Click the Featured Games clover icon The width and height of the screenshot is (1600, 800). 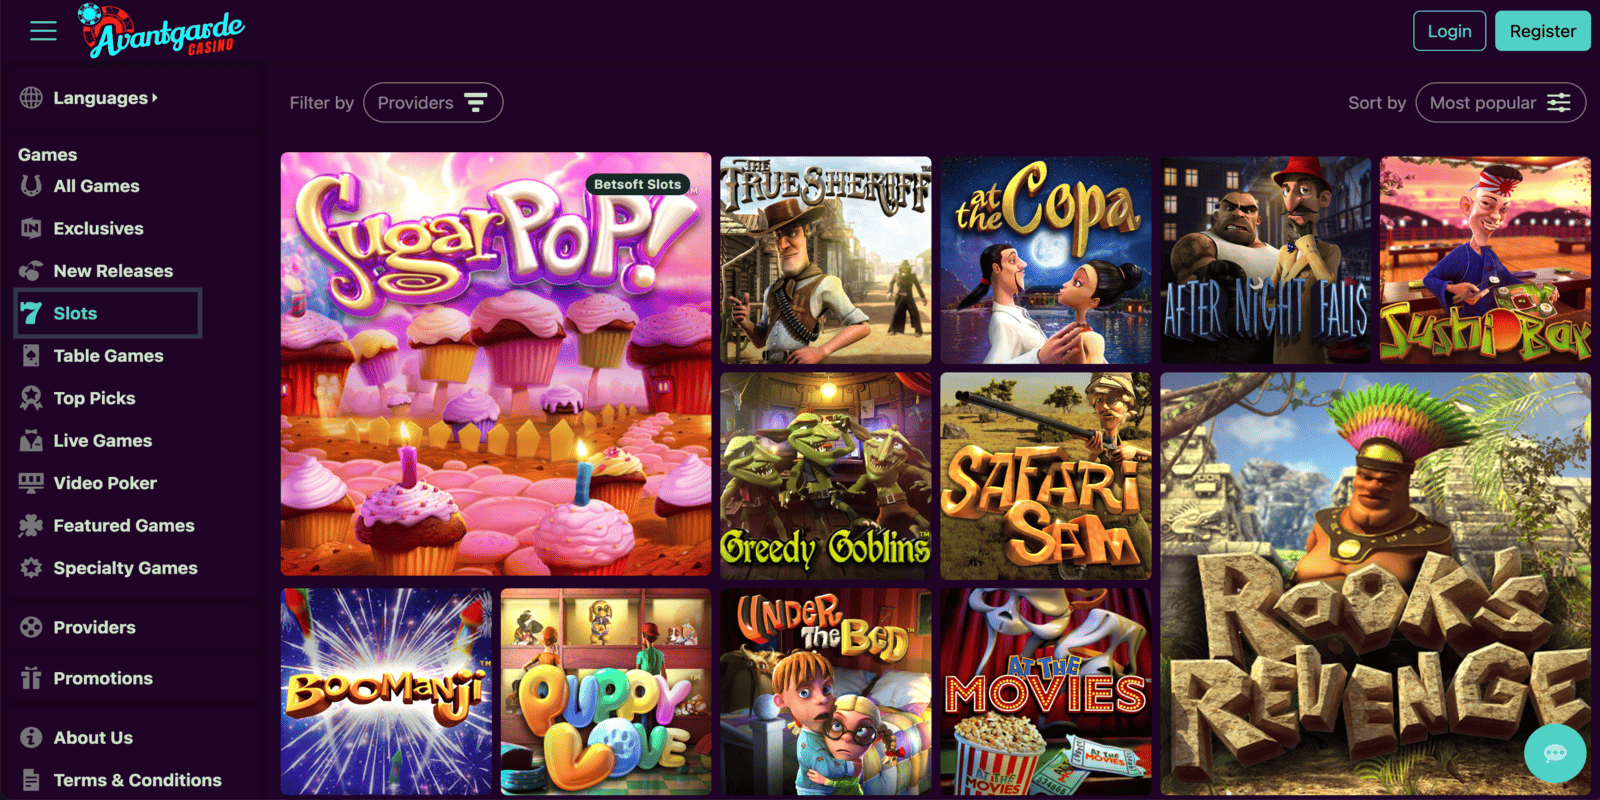click(31, 525)
